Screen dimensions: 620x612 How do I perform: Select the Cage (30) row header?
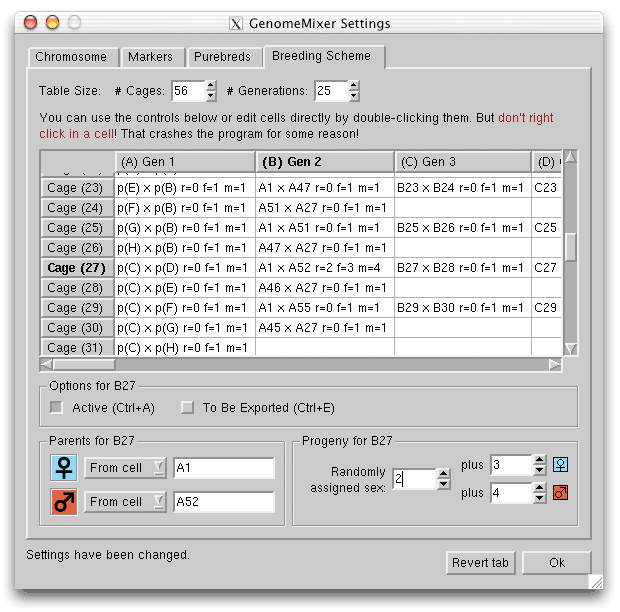[x=78, y=328]
